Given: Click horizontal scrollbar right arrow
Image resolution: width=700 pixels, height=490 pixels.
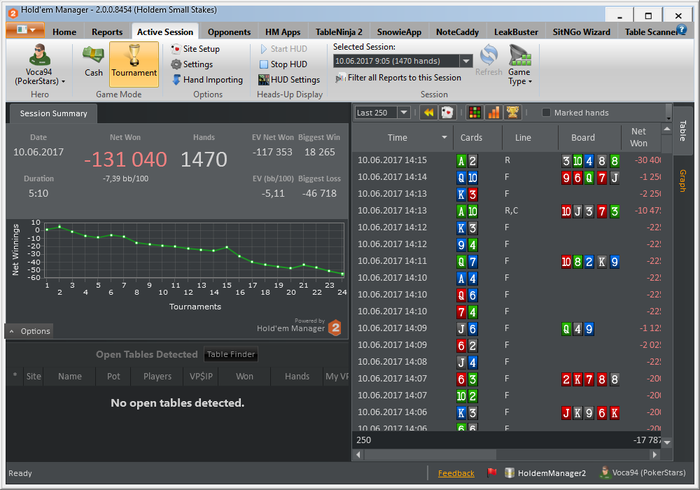Looking at the screenshot, I should pyautogui.click(x=654, y=454).
